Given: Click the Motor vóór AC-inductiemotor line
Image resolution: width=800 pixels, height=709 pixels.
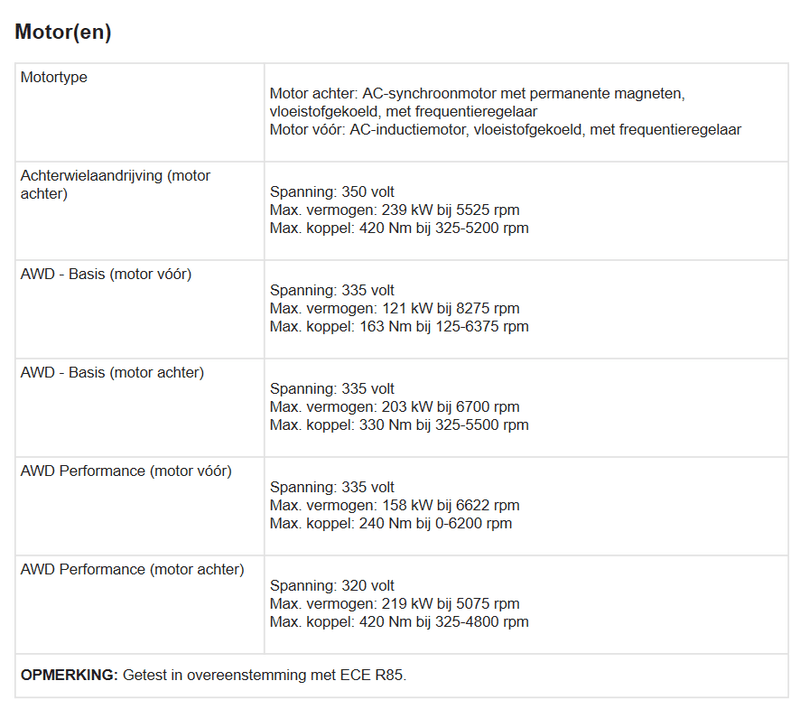Looking at the screenshot, I should [505, 129].
